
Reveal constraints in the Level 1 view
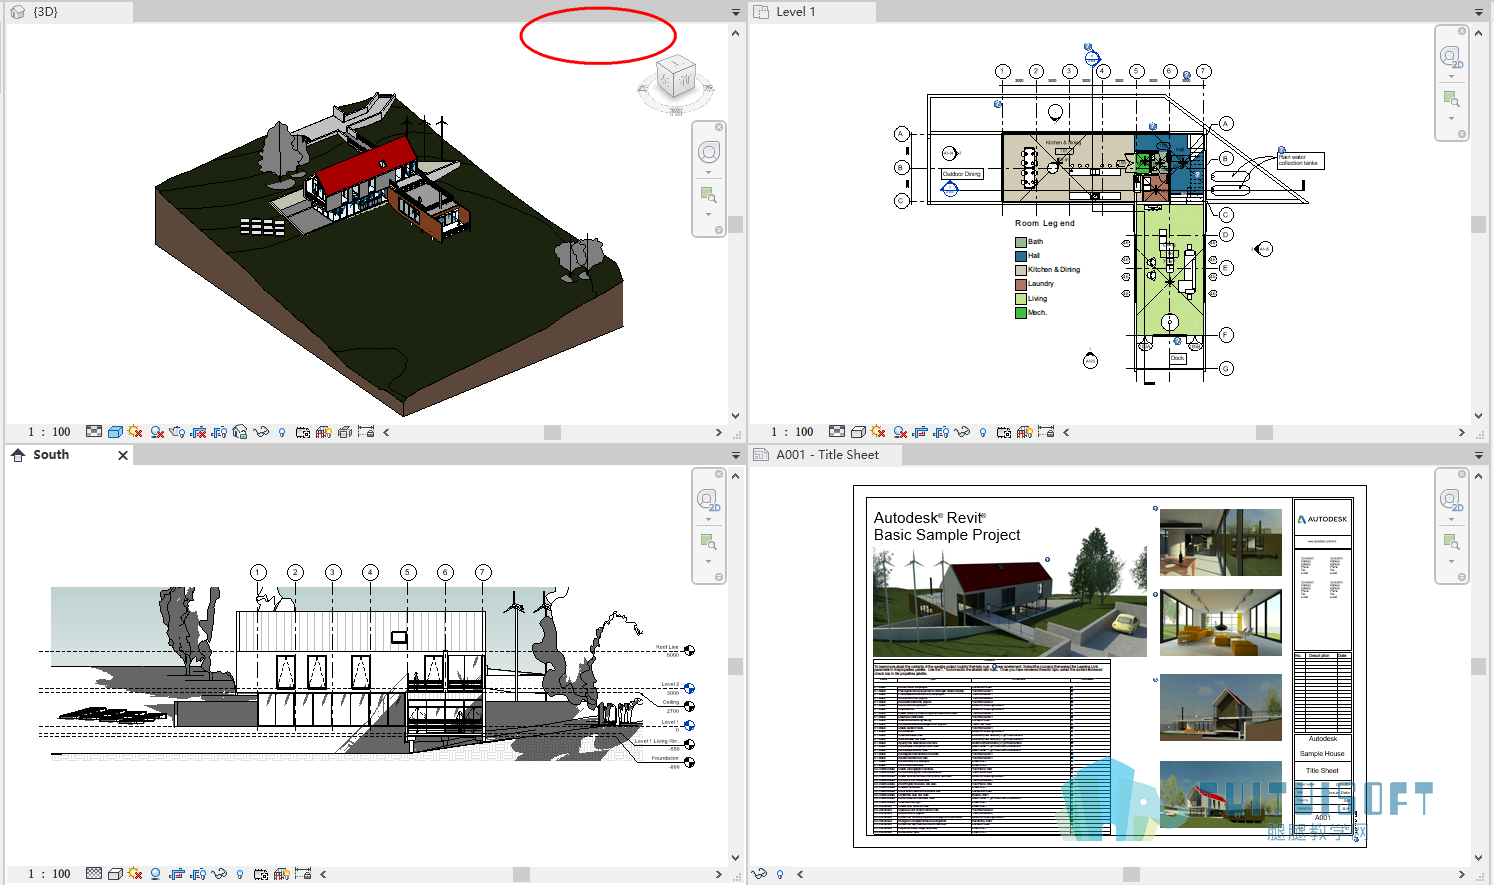click(1045, 432)
